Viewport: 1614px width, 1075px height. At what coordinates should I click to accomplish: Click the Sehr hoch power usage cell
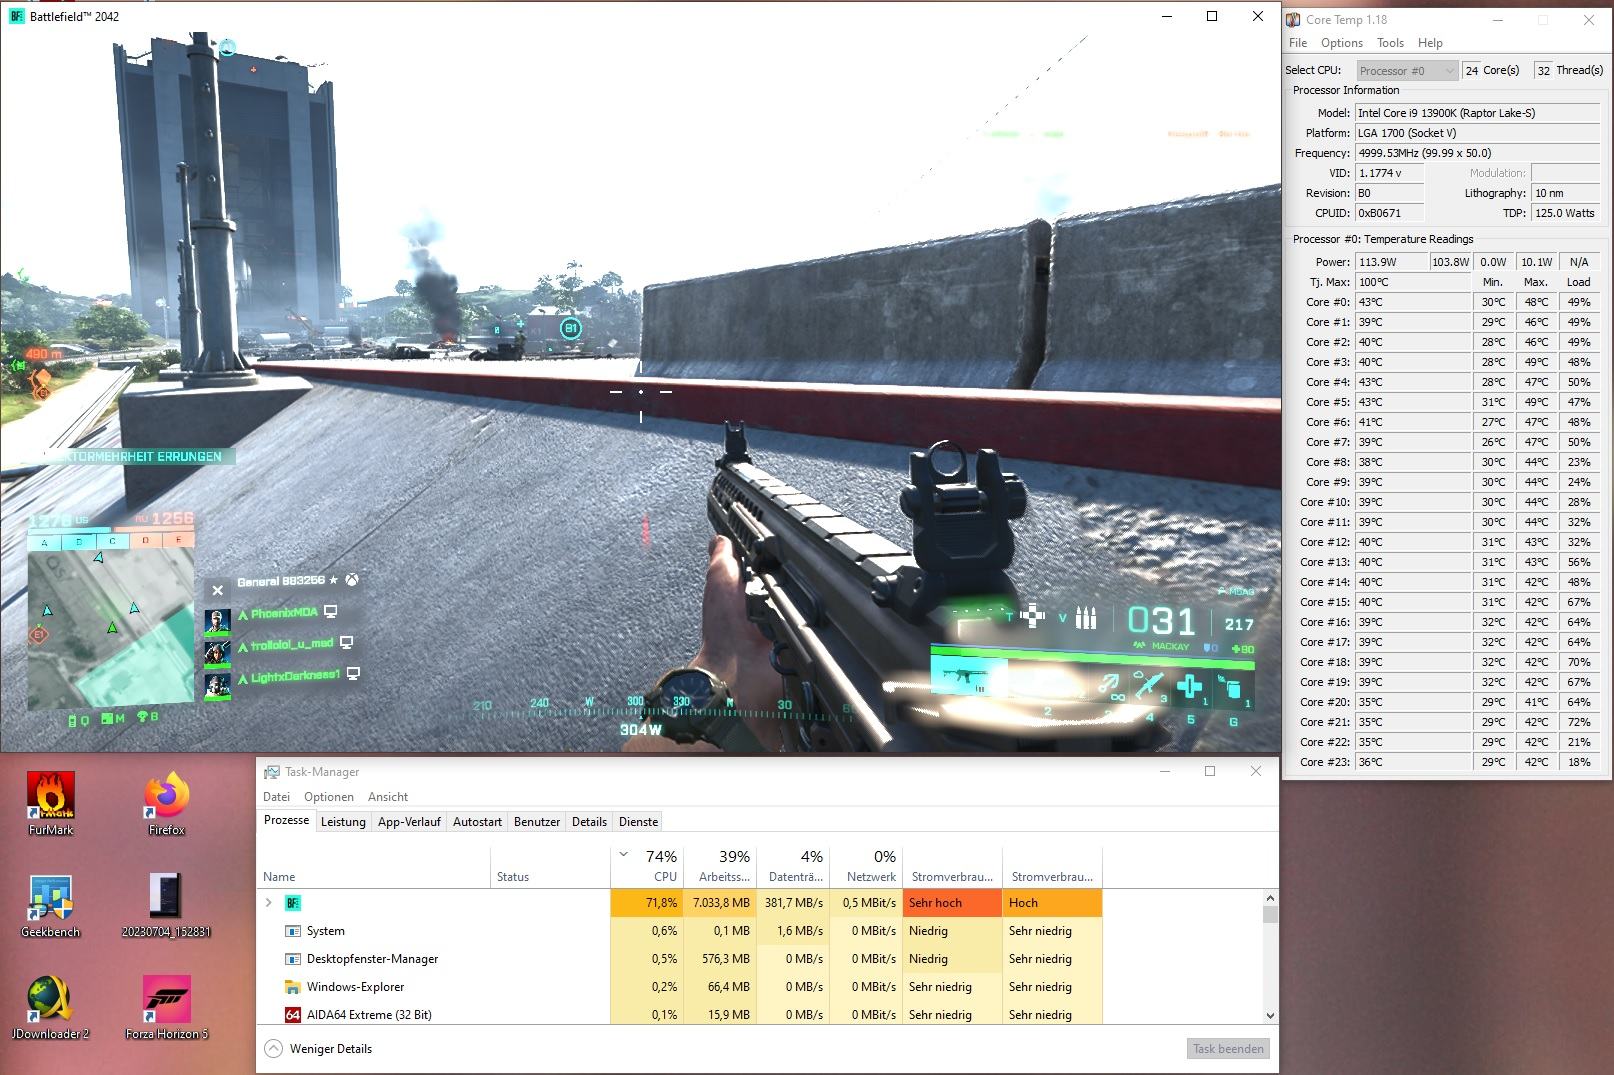(x=952, y=902)
